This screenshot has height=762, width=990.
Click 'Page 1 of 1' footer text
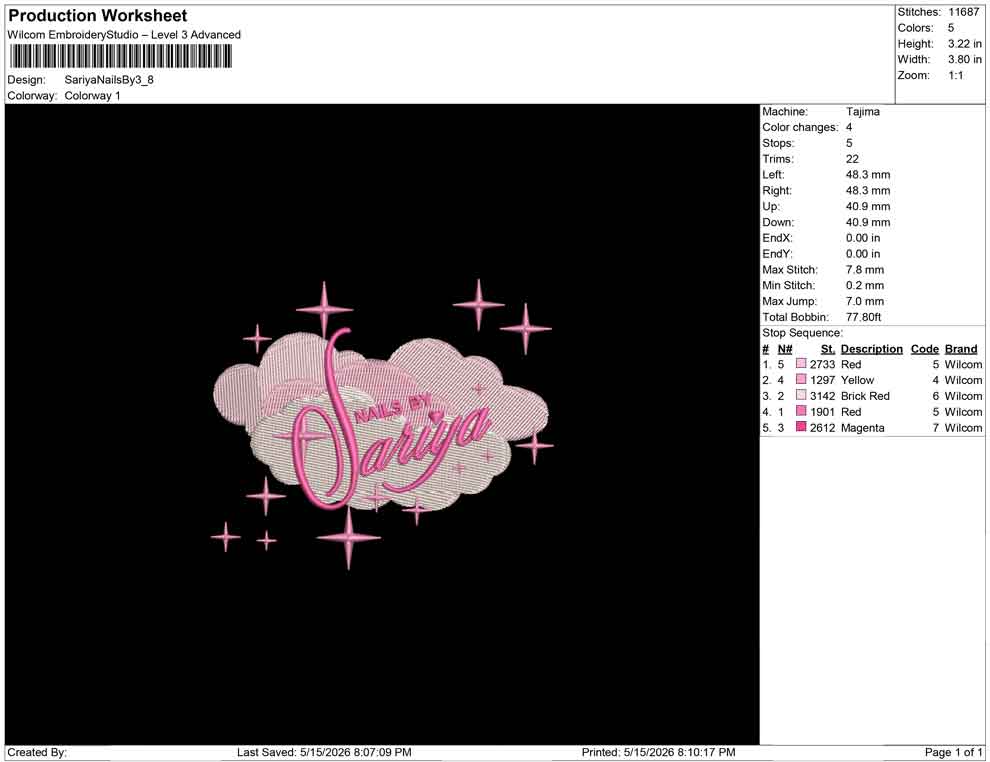click(953, 752)
